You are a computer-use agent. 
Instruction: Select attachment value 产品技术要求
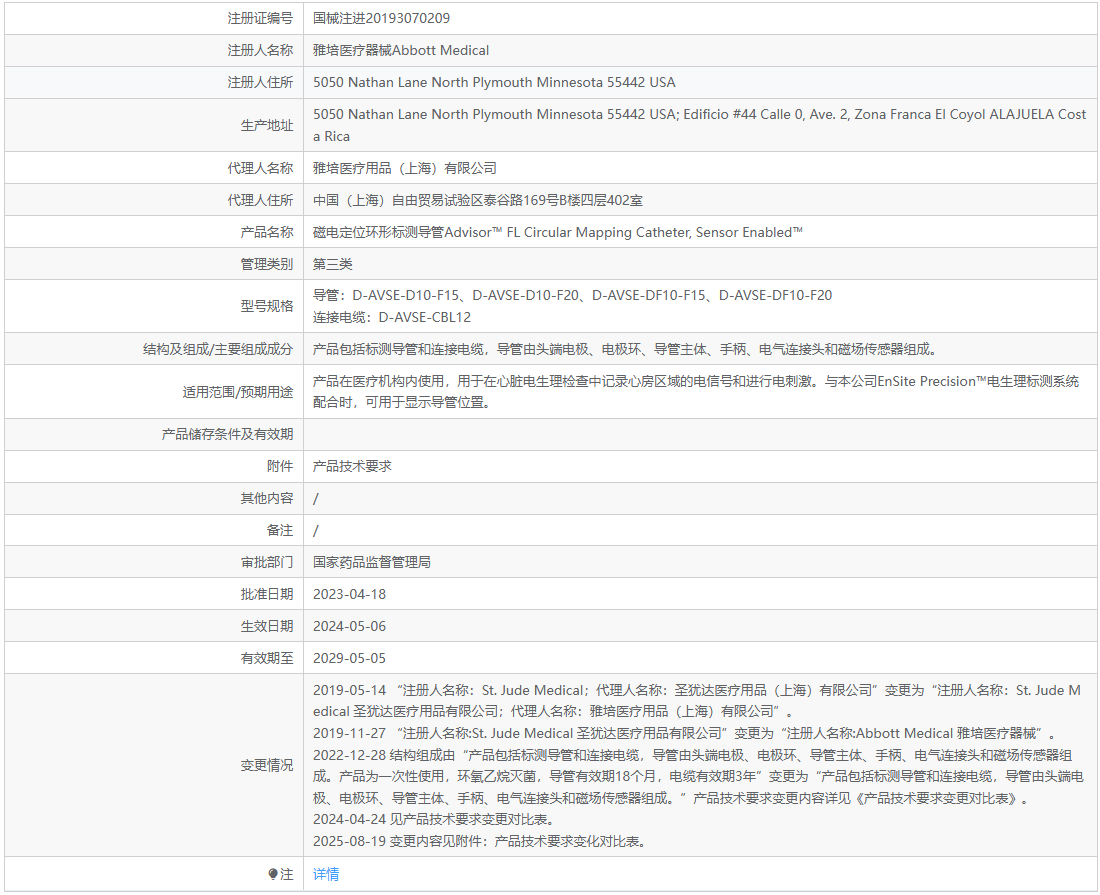tap(352, 466)
